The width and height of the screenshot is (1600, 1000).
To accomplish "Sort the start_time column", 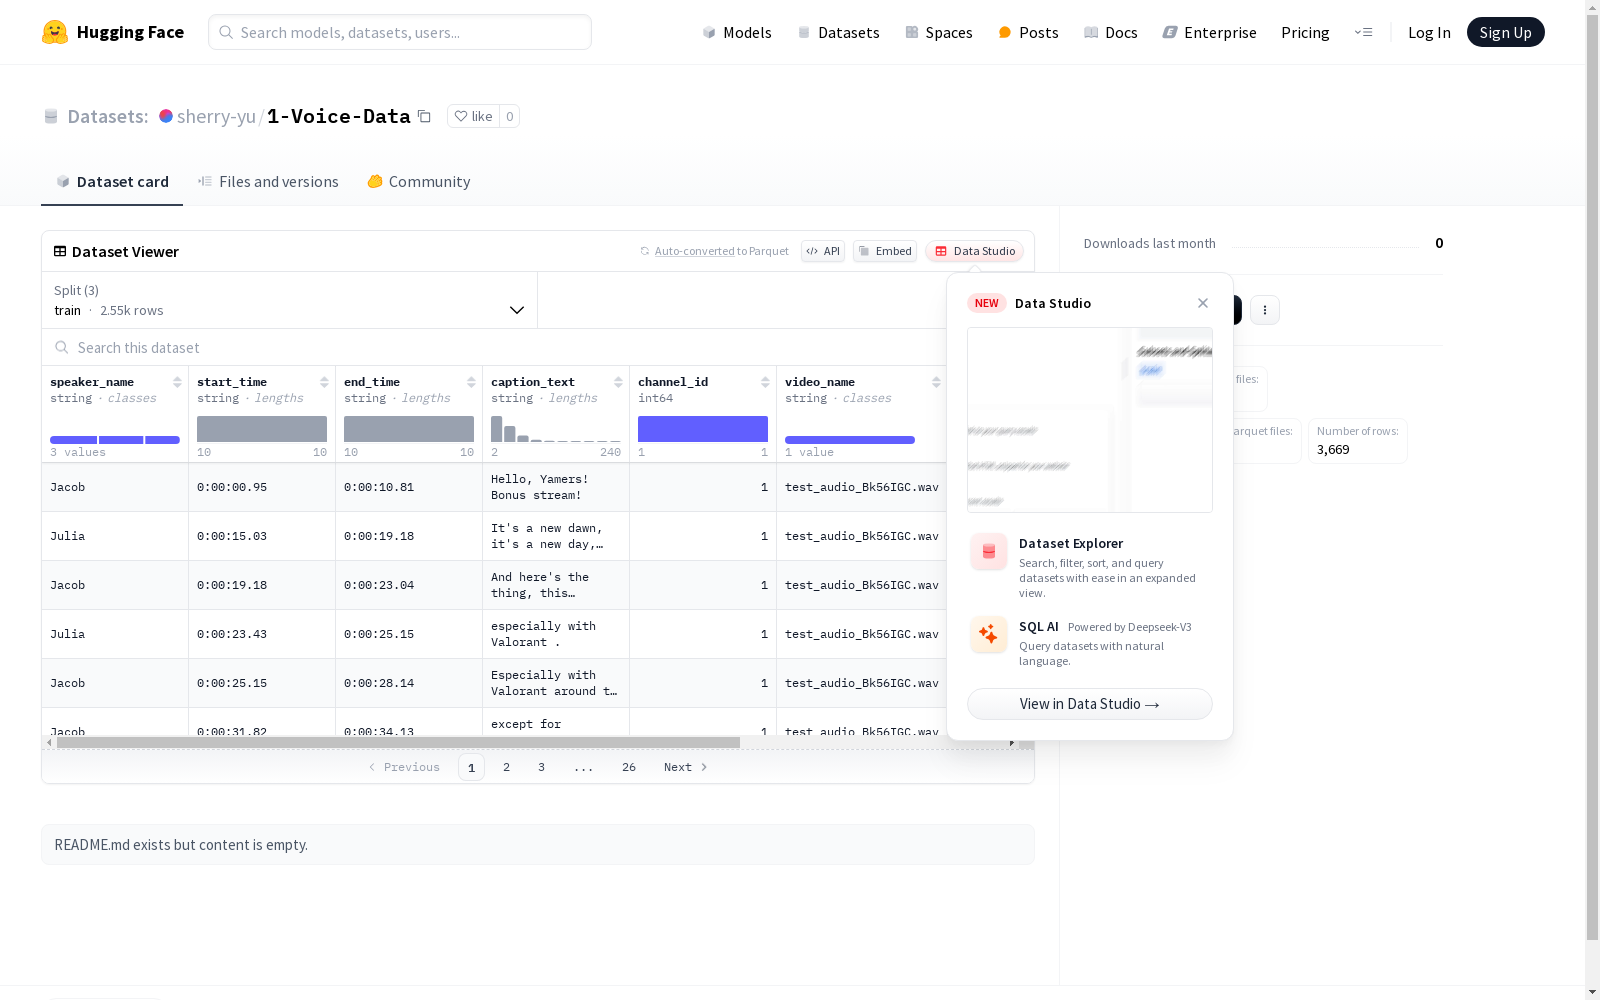I will 324,382.
